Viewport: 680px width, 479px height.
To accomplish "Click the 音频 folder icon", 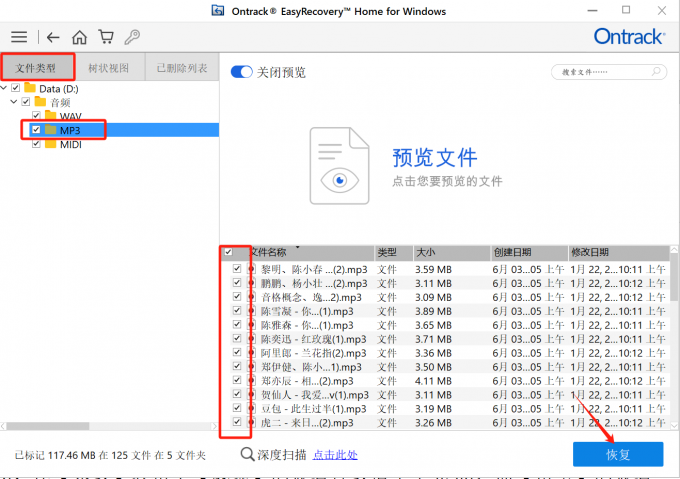I will click(40, 102).
